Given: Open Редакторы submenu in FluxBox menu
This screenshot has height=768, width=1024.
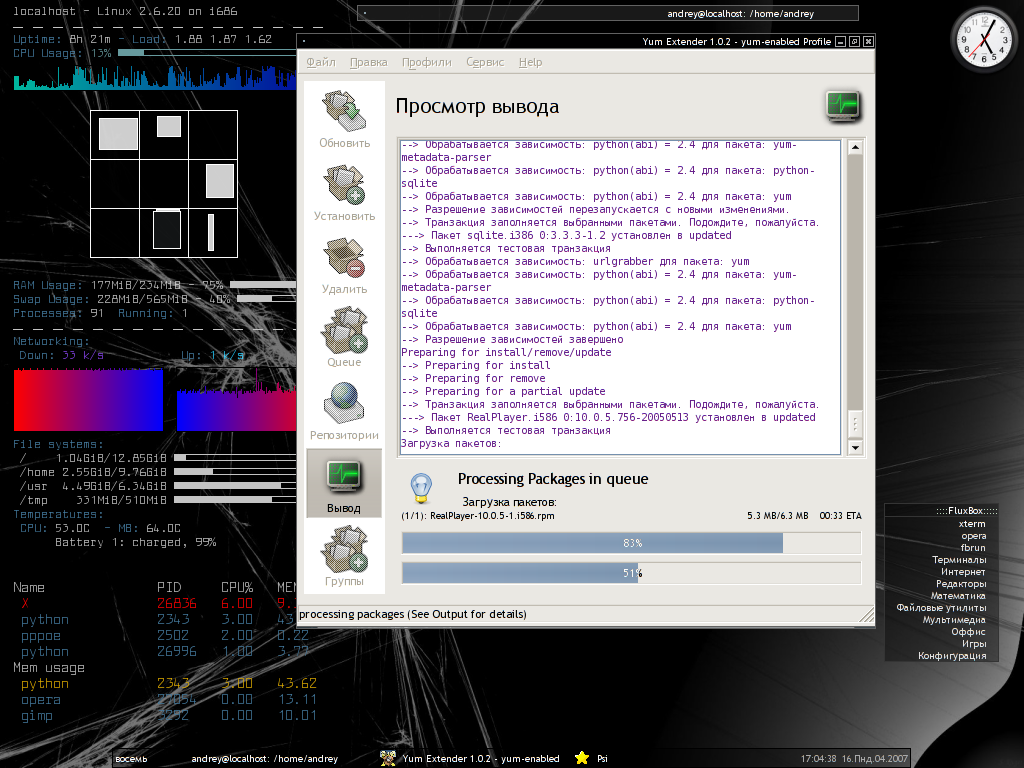Looking at the screenshot, I should pos(961,584).
